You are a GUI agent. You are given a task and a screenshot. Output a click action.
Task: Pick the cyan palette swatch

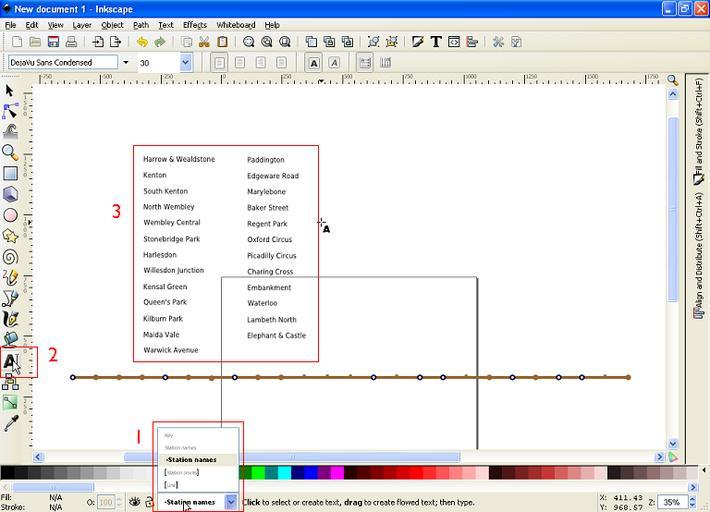tap(284, 473)
